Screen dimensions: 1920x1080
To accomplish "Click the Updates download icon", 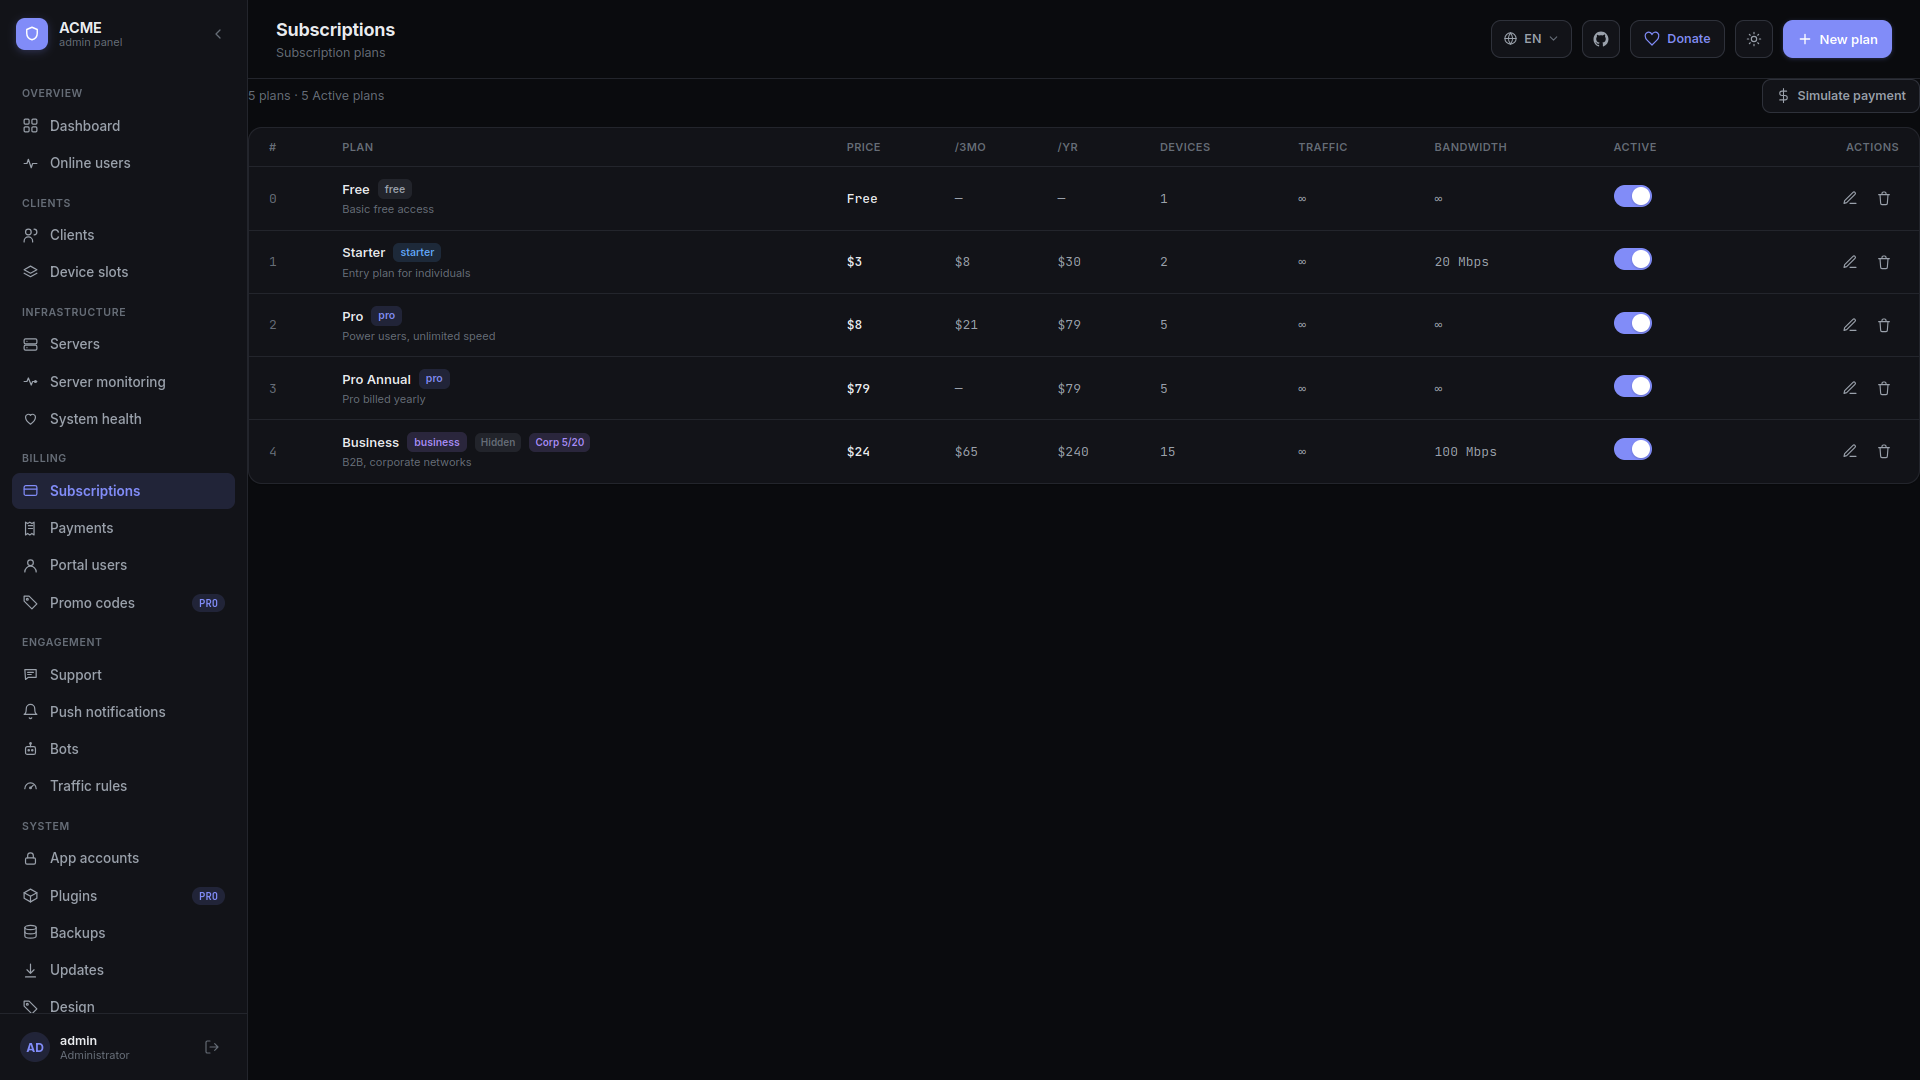I will (31, 970).
